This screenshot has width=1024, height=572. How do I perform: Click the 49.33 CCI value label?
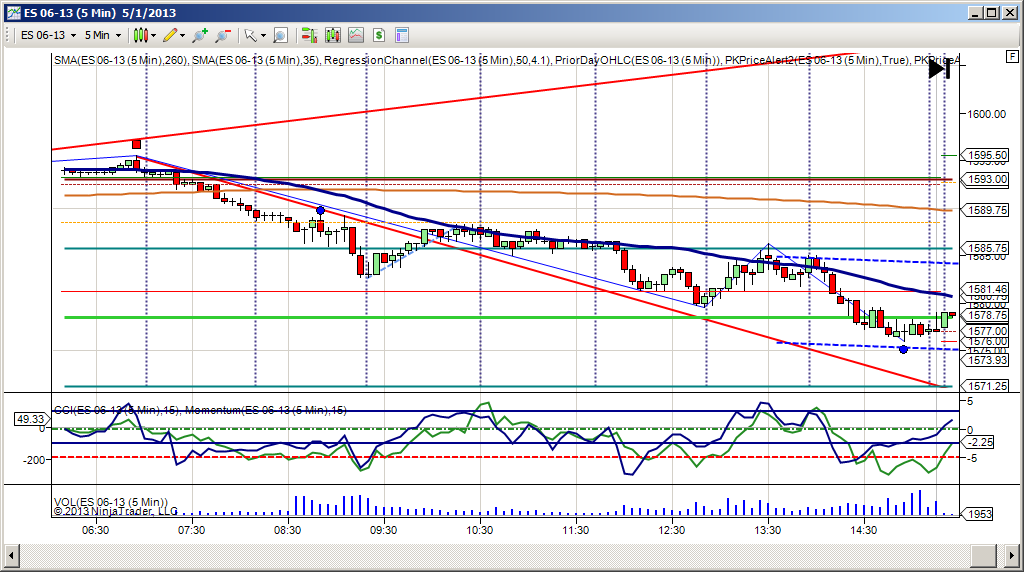click(31, 419)
